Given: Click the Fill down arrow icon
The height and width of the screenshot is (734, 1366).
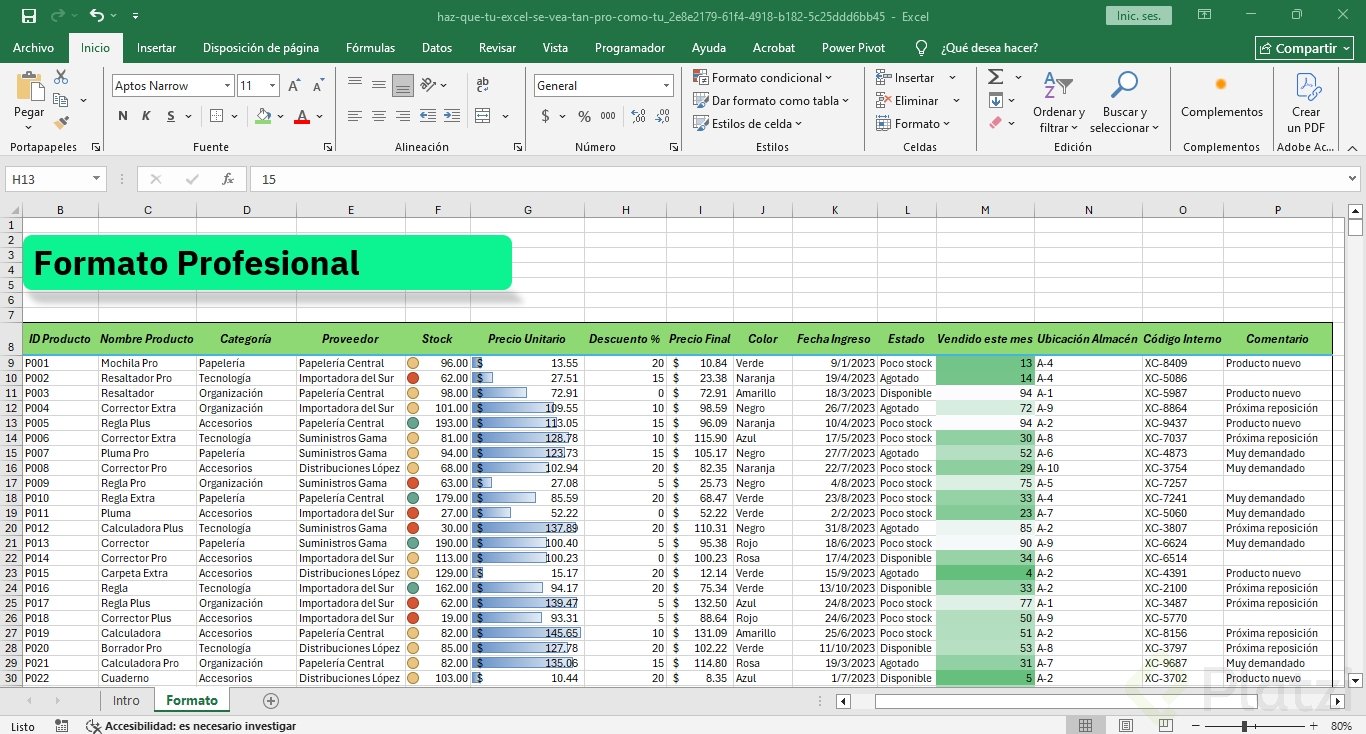Looking at the screenshot, I should 995,100.
